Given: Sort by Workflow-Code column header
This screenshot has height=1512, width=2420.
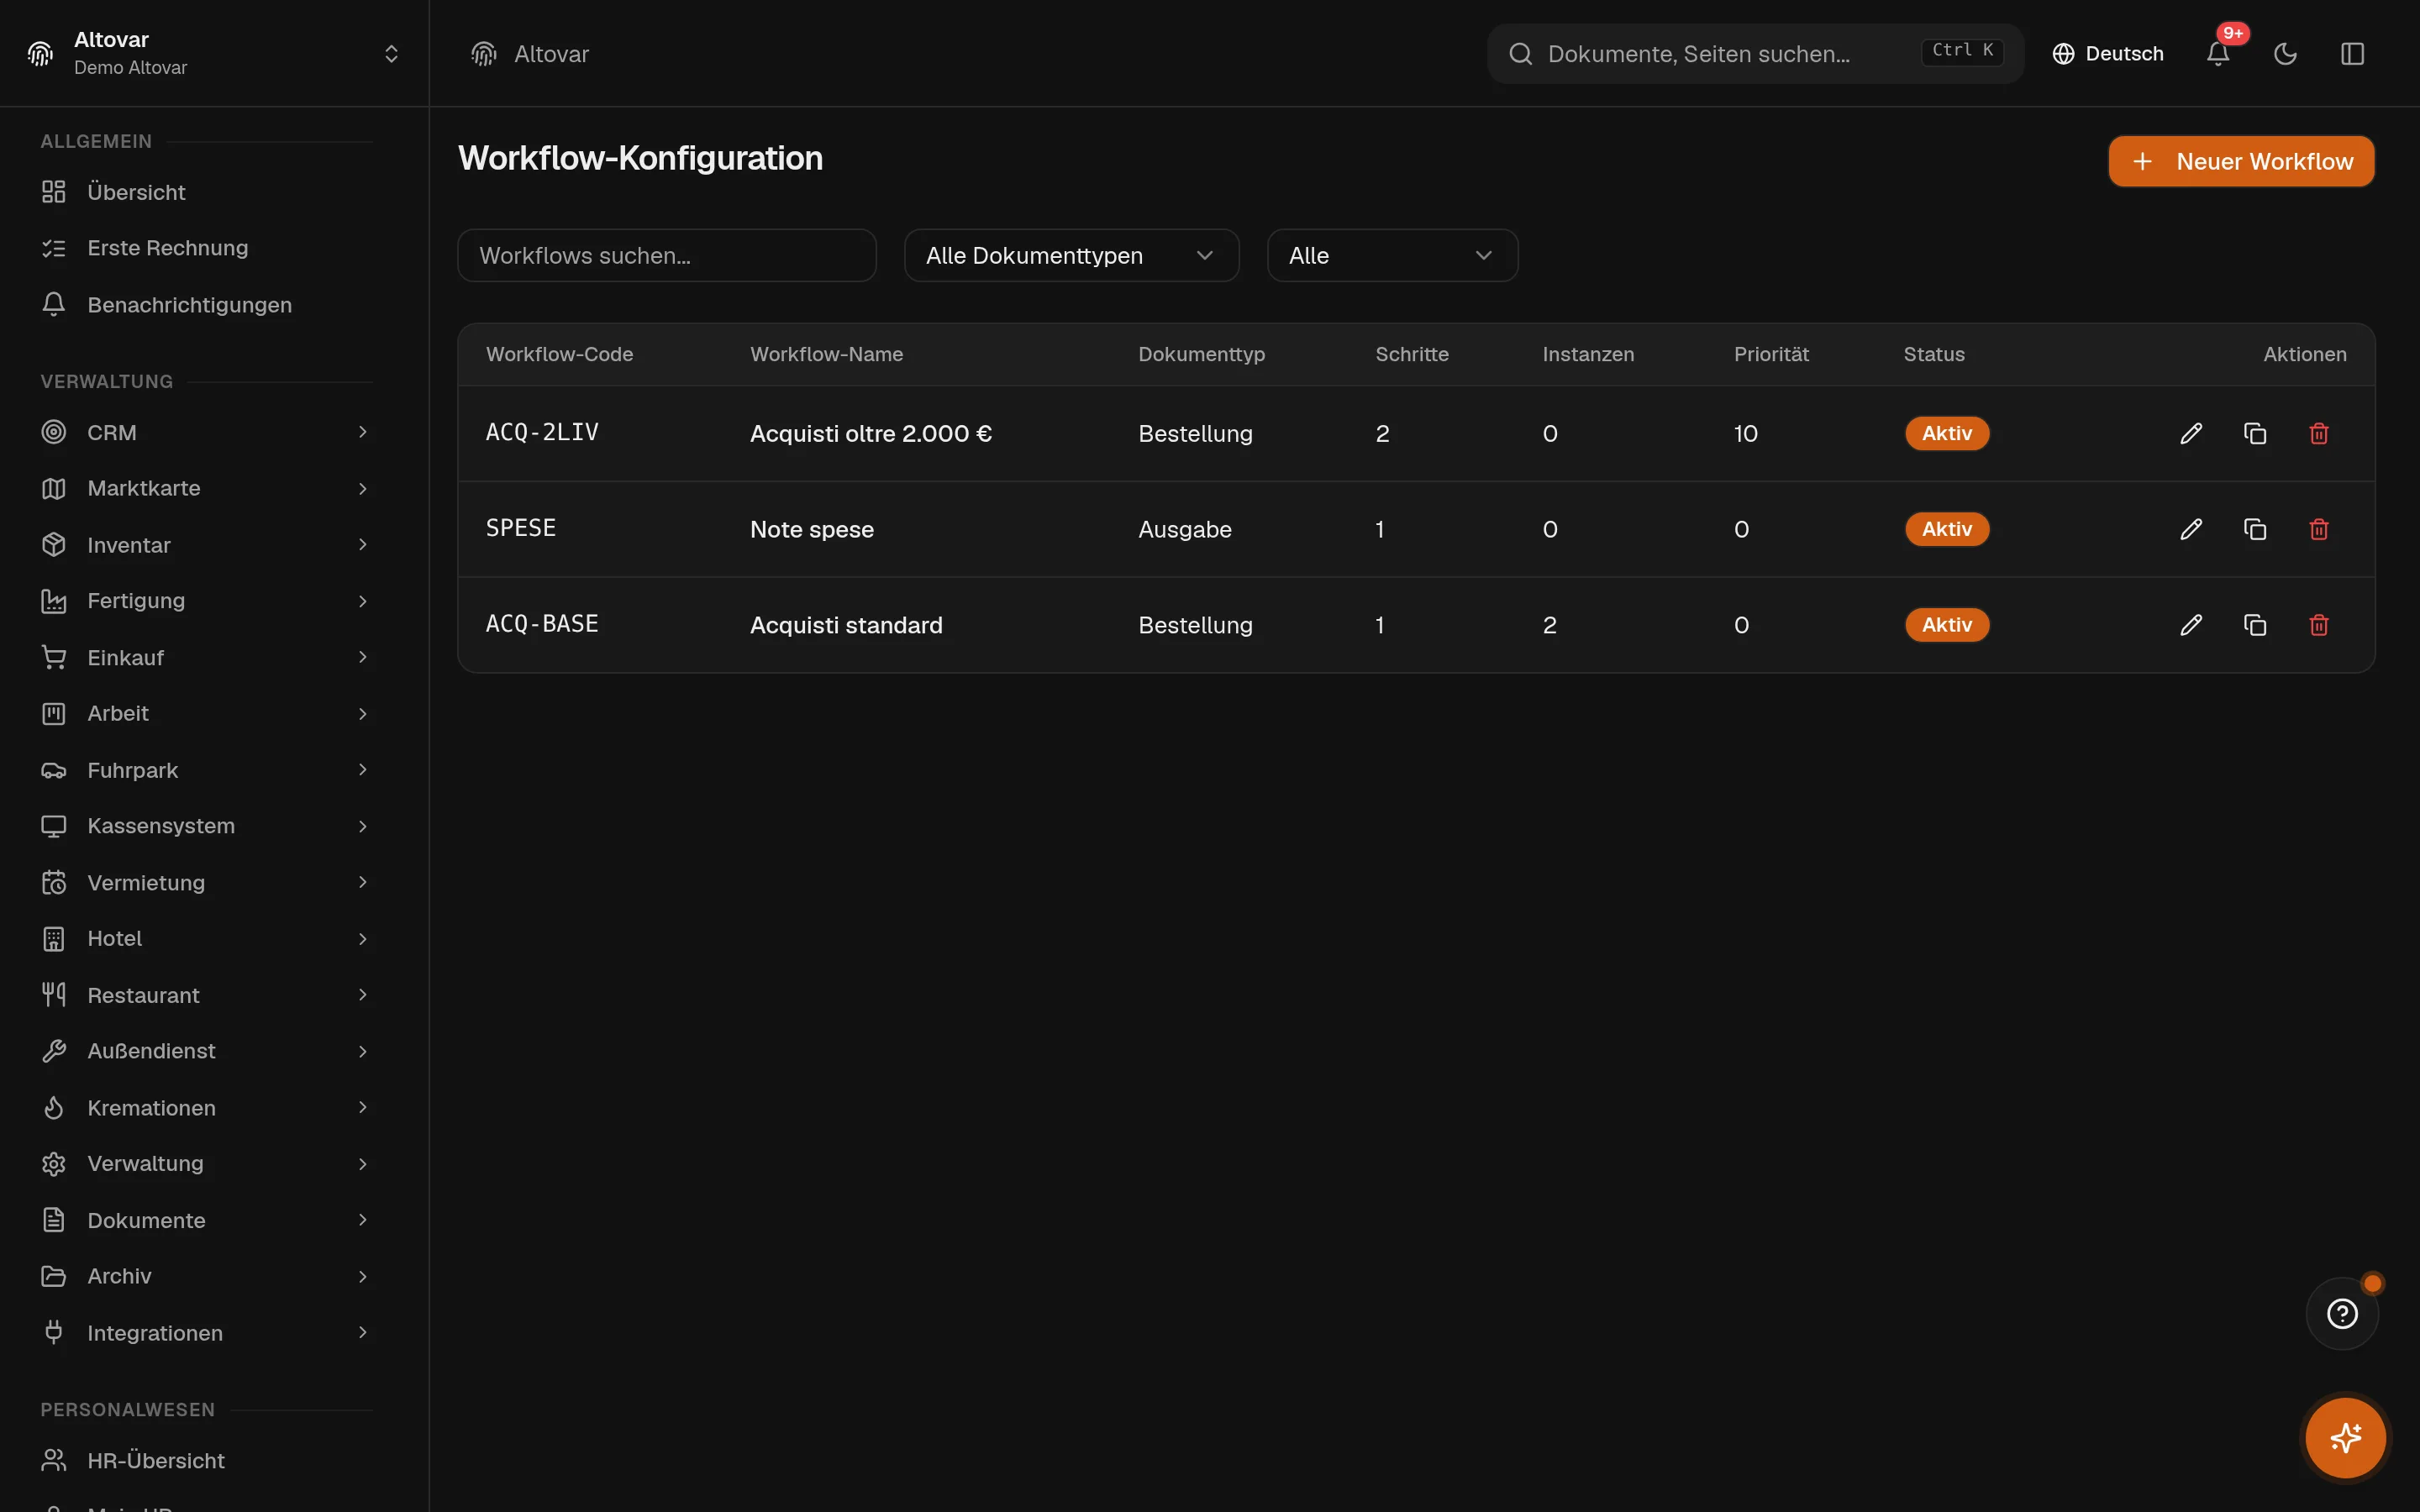Looking at the screenshot, I should 559,354.
